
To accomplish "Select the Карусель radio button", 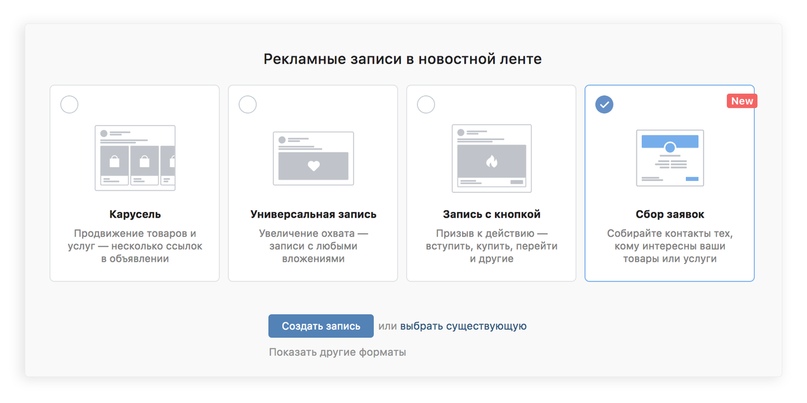I will [x=69, y=104].
